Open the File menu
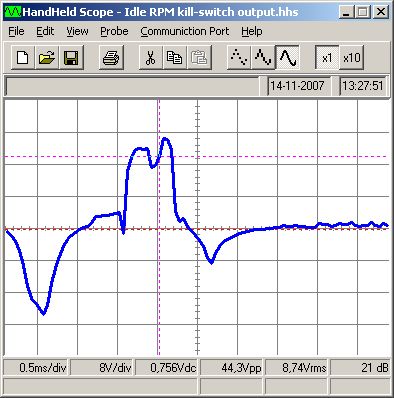This screenshot has height=398, width=394. pyautogui.click(x=16, y=31)
